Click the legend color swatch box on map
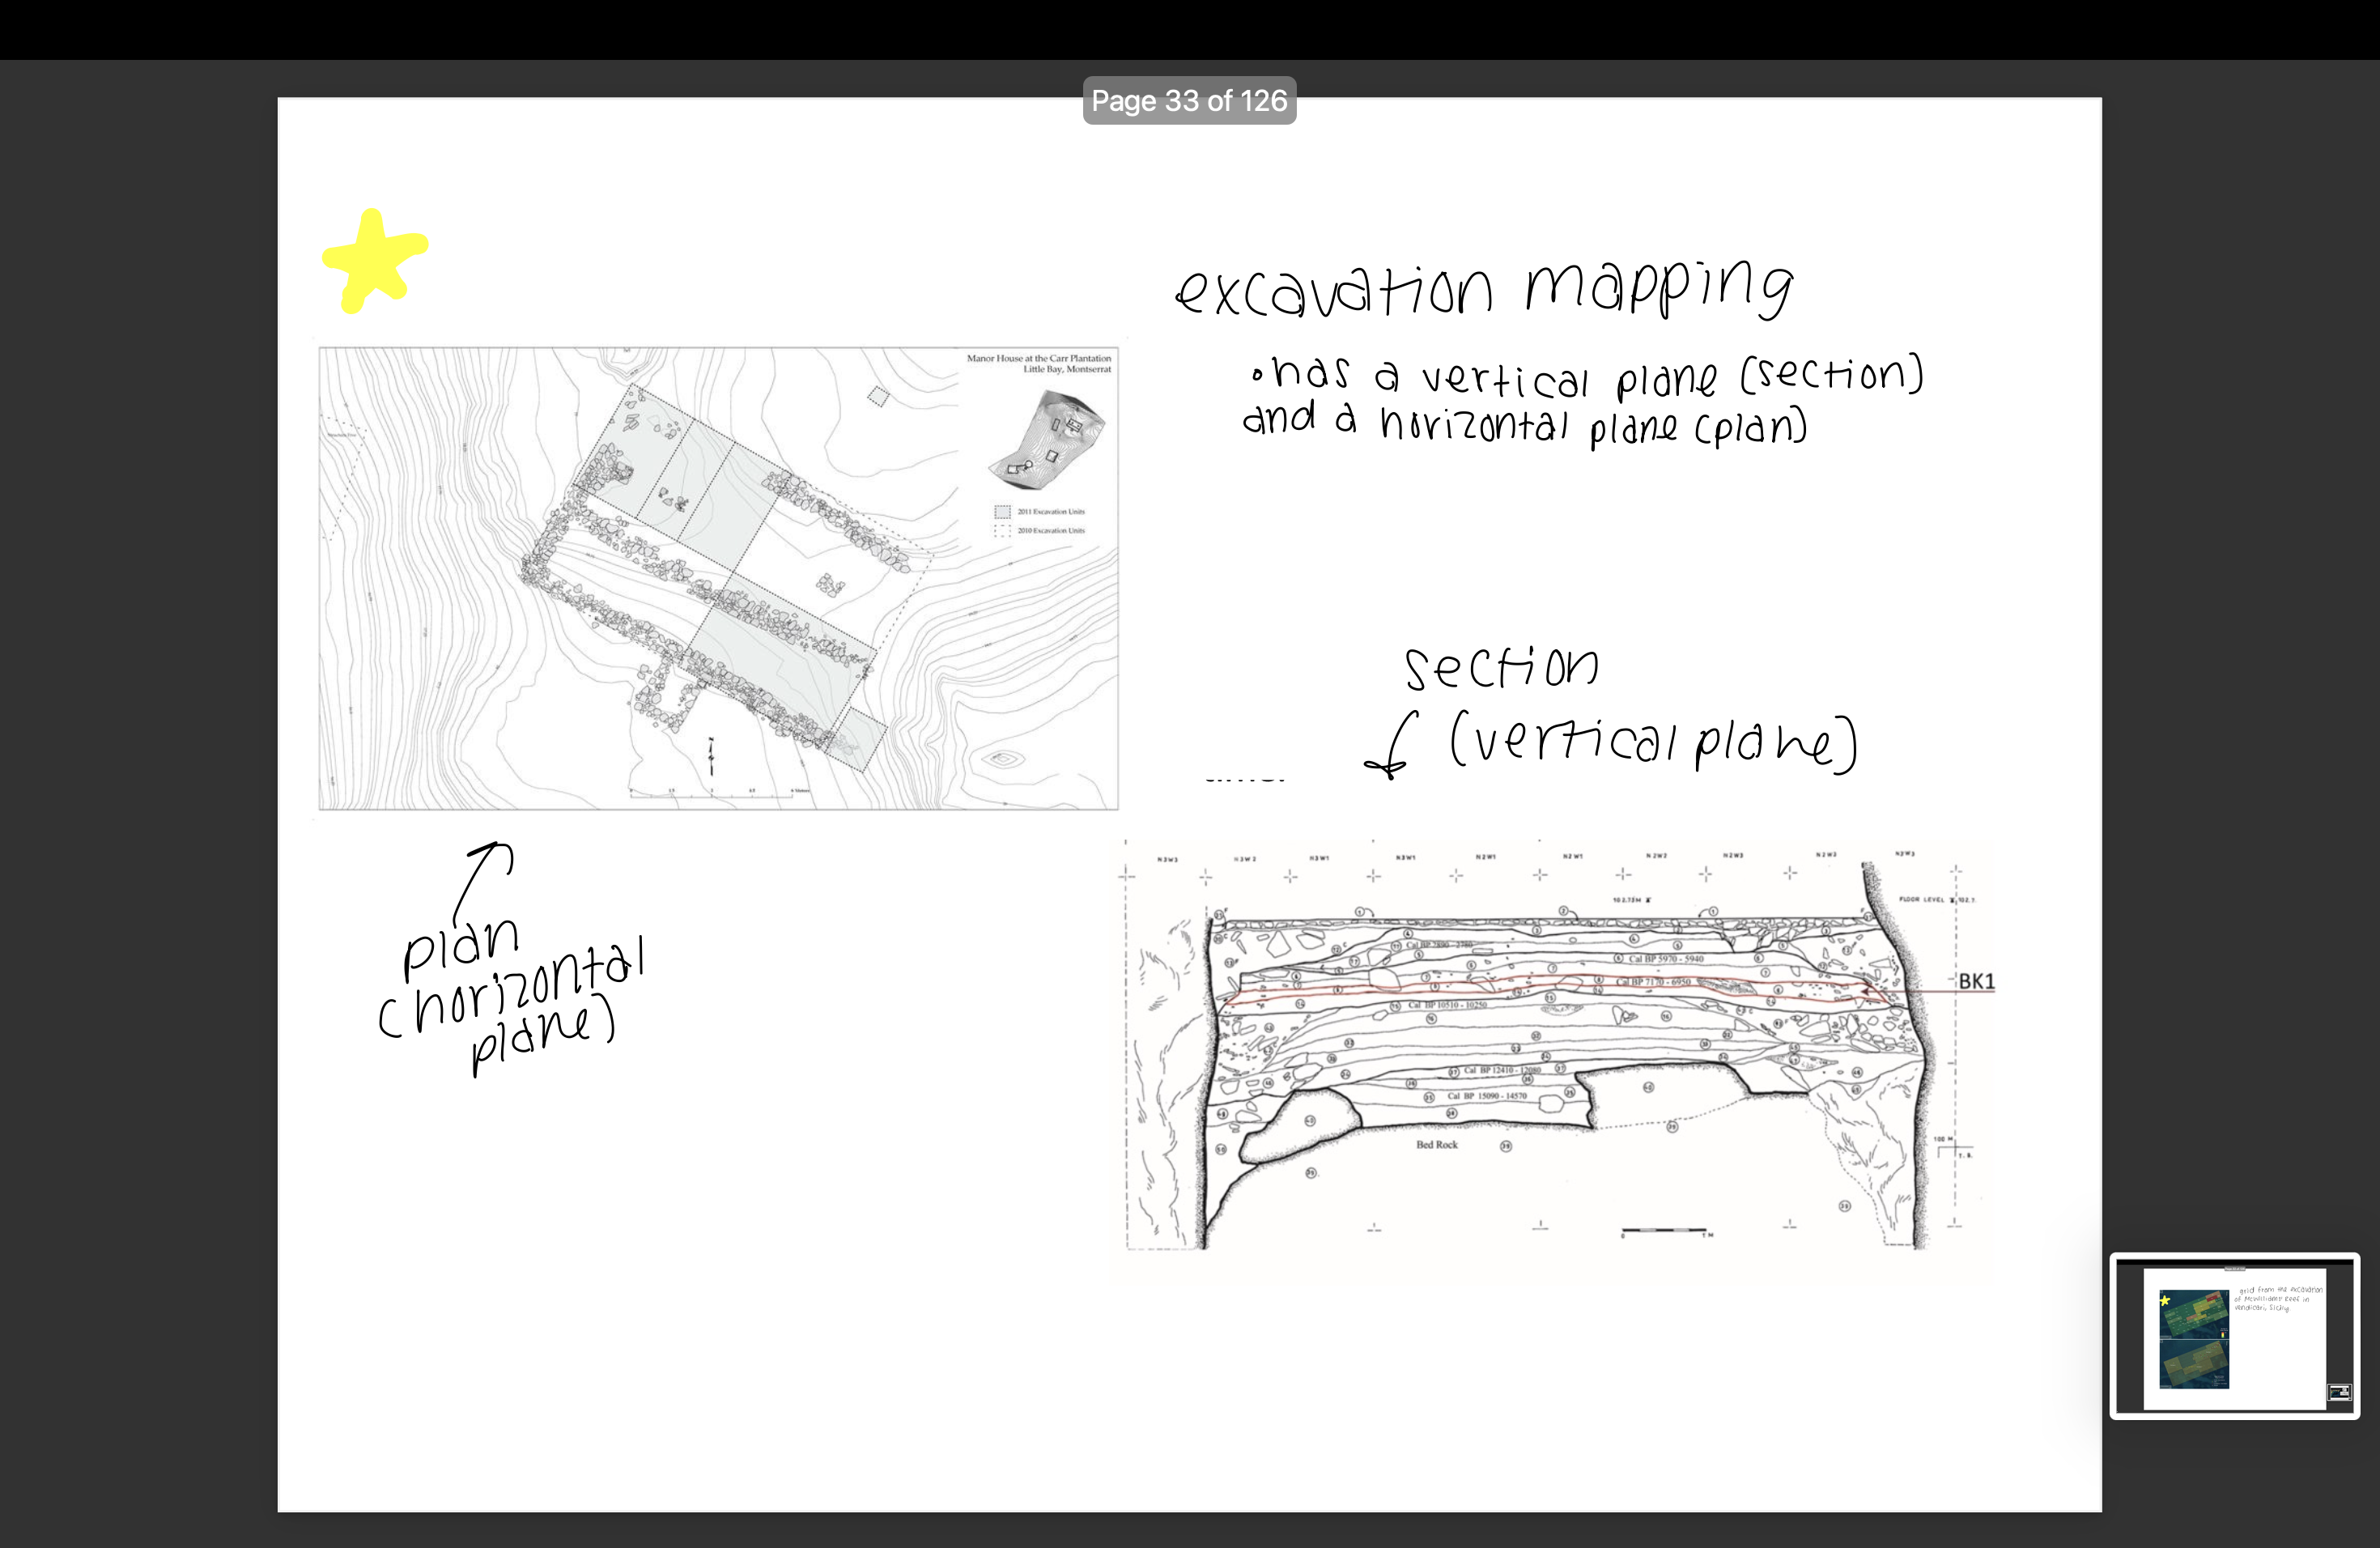The image size is (2380, 1548). (1003, 512)
